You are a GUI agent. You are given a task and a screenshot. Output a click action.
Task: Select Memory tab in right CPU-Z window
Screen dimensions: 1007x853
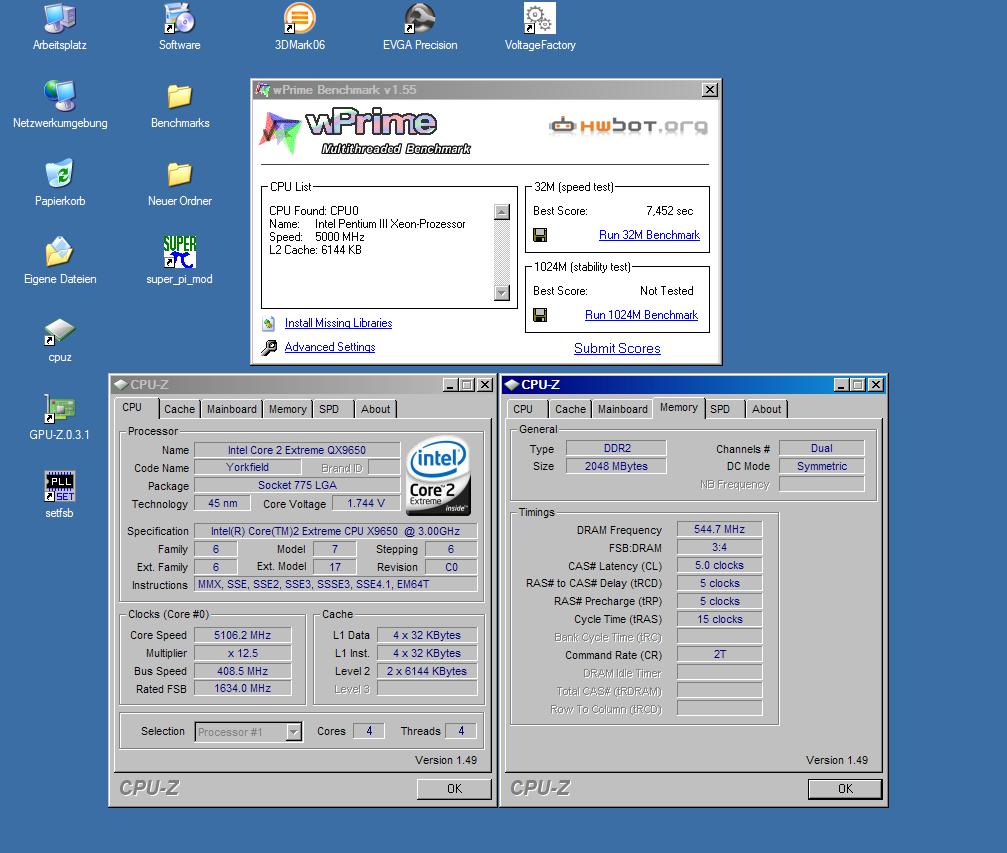coord(679,407)
